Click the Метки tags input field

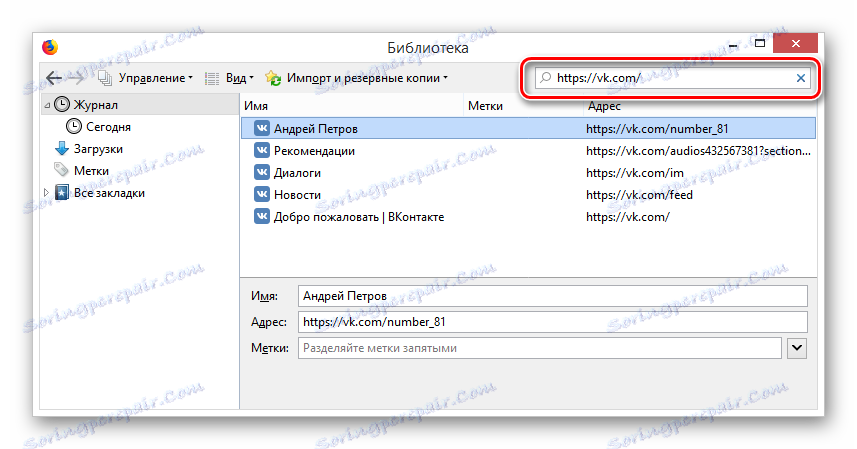tap(539, 348)
